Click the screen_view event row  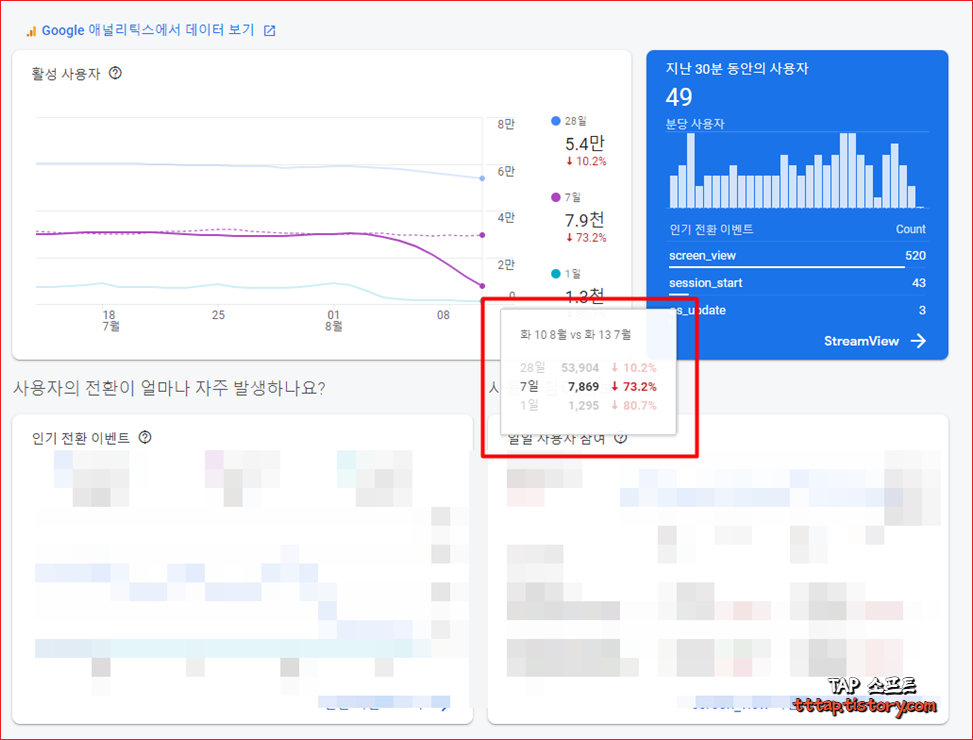[797, 256]
